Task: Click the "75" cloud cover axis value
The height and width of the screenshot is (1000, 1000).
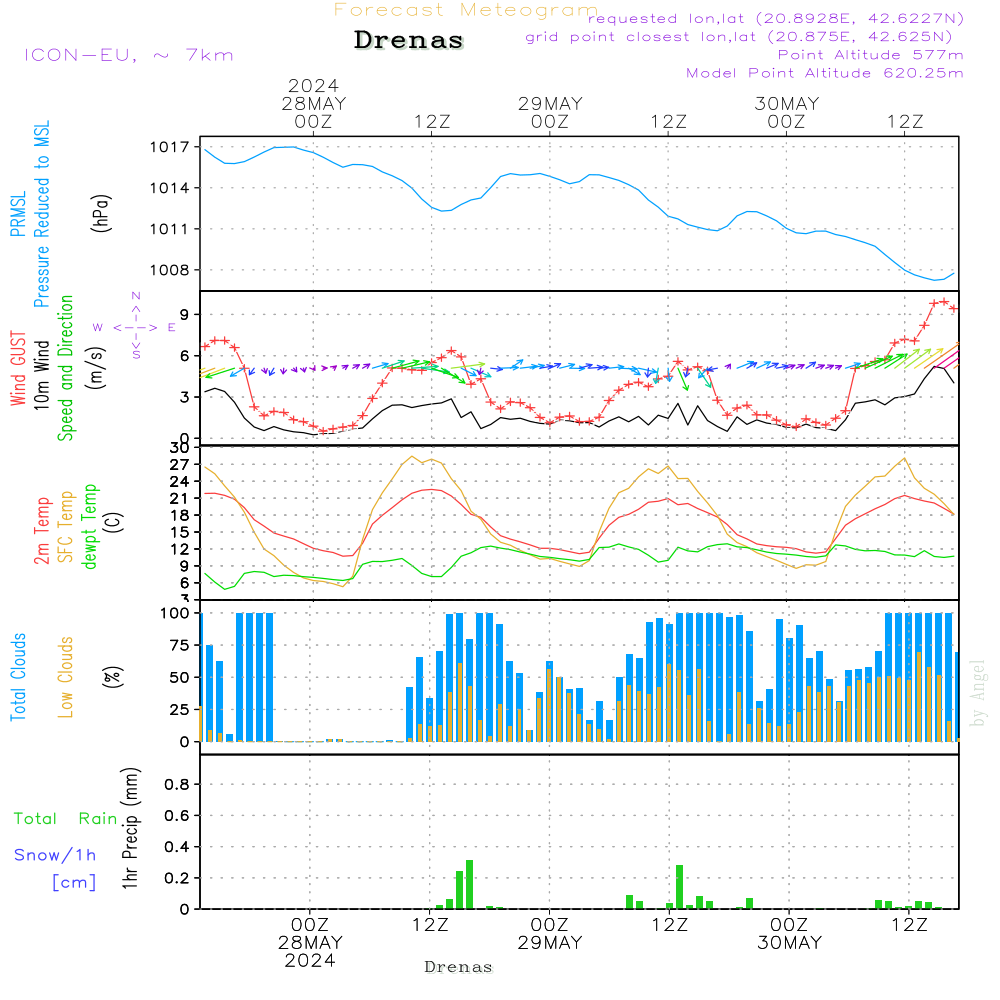Action: click(180, 645)
